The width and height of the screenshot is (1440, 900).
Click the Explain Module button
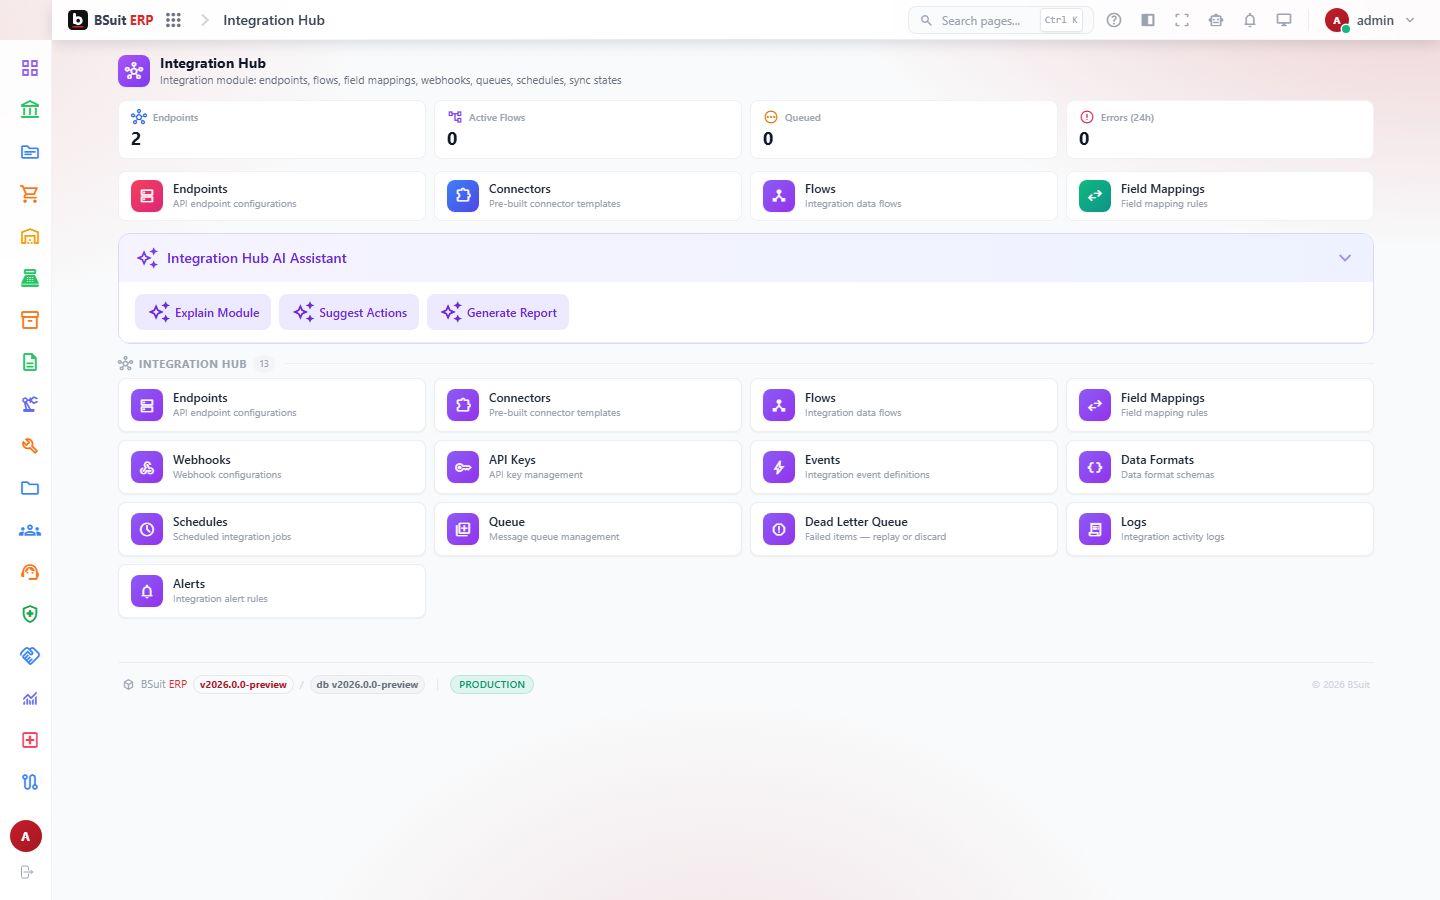[x=203, y=312]
